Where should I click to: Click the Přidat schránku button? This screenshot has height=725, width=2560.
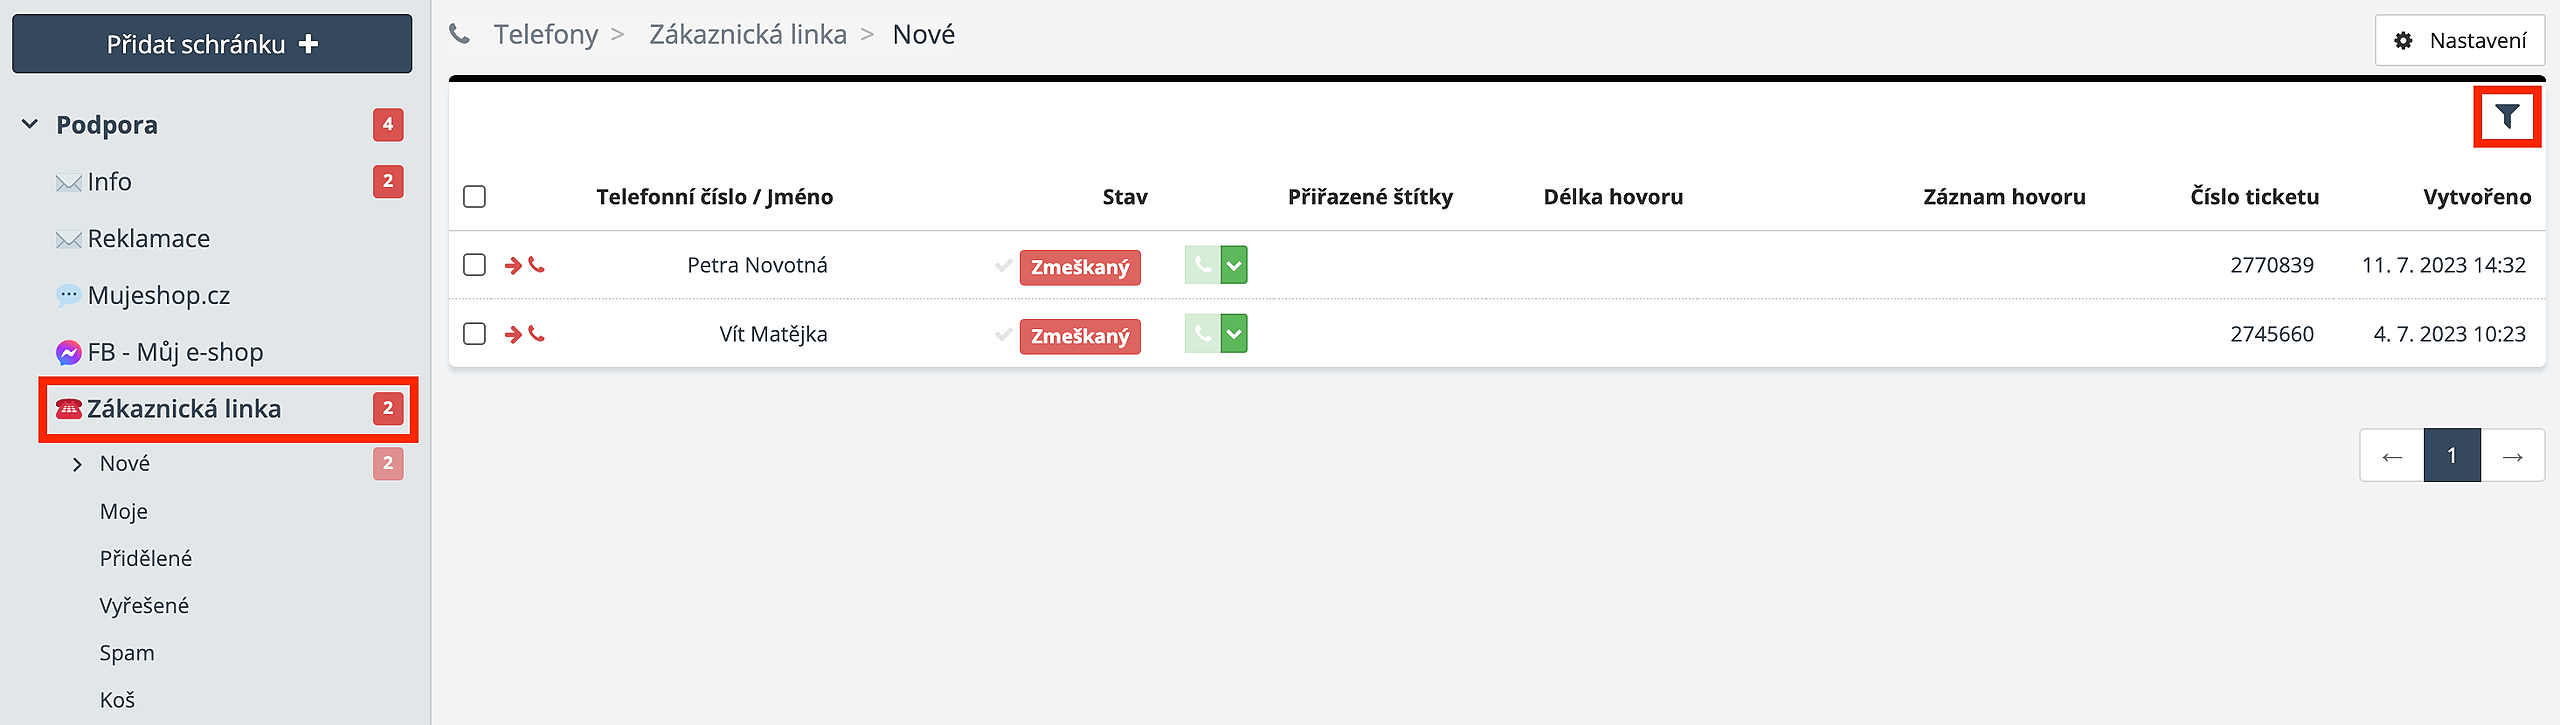(x=212, y=44)
